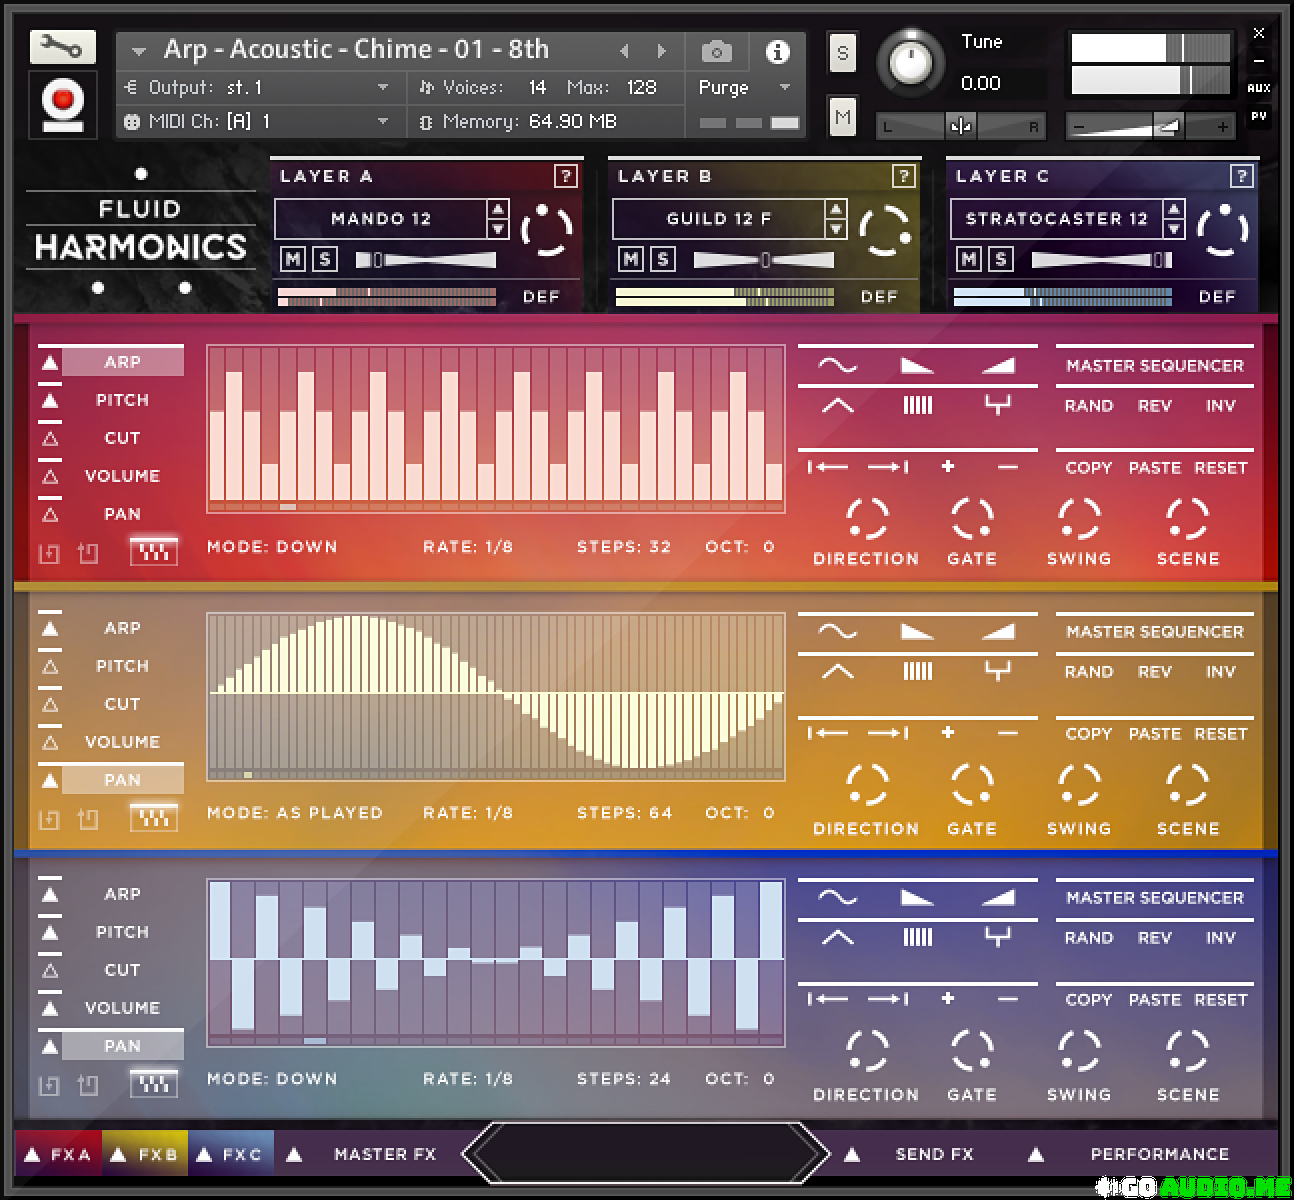
Task: Click the Tune knob
Action: 909,63
